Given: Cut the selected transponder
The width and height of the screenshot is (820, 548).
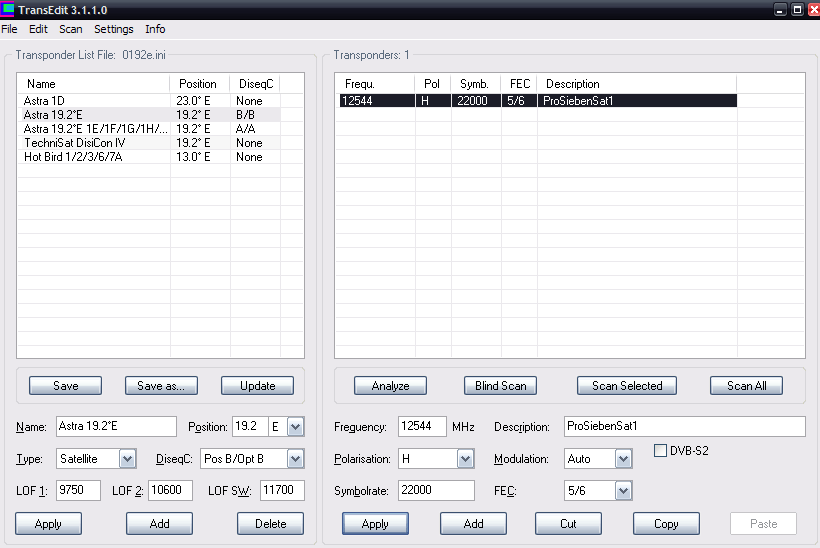Looking at the screenshot, I should click(568, 523).
